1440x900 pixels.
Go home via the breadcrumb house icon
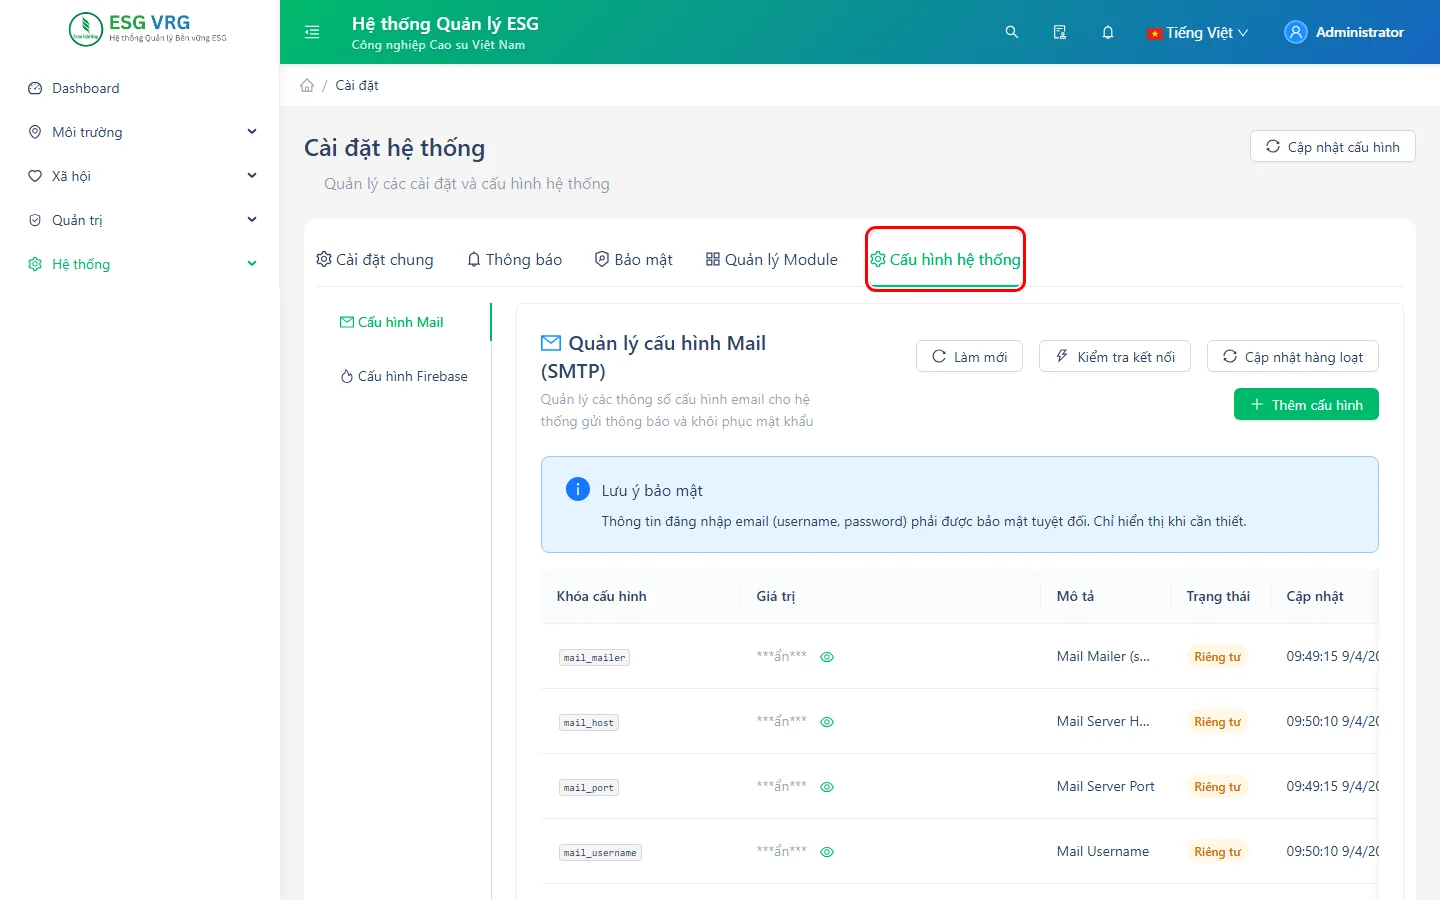coord(307,85)
